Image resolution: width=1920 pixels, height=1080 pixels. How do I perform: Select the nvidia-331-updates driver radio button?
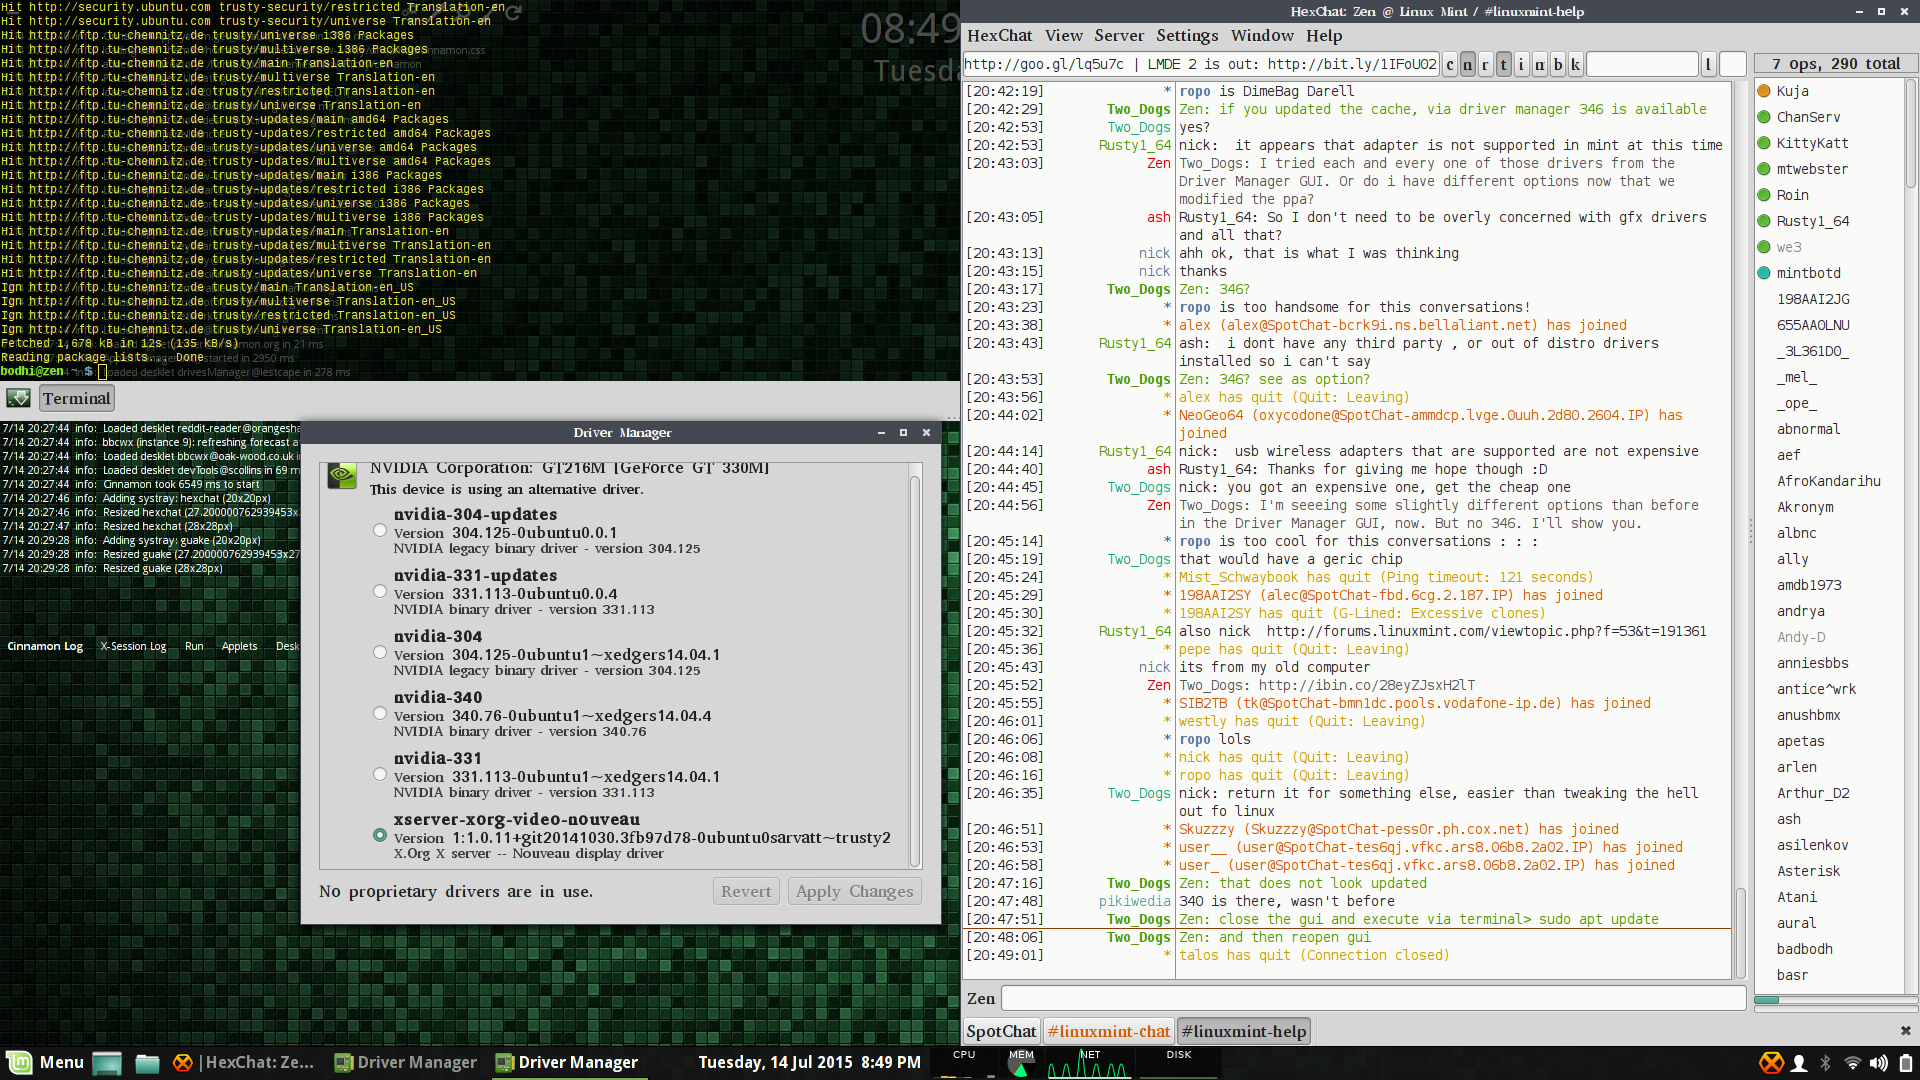point(380,591)
